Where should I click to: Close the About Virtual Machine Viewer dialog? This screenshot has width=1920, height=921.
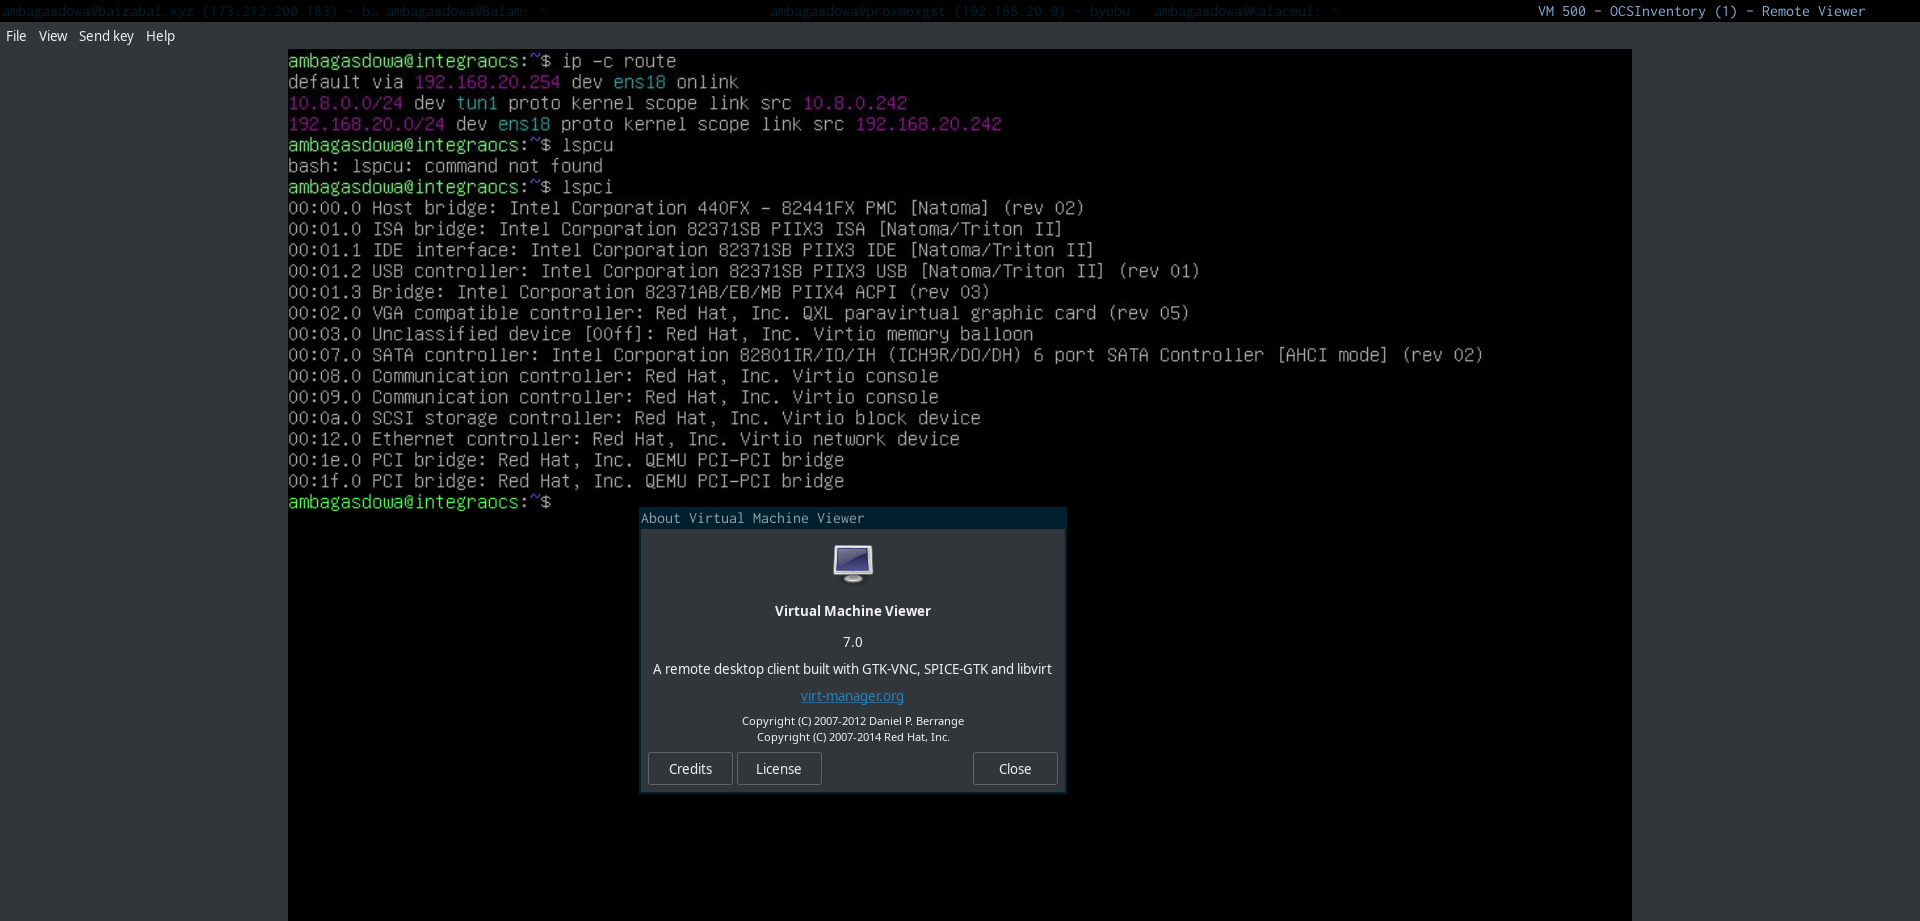(x=1015, y=769)
